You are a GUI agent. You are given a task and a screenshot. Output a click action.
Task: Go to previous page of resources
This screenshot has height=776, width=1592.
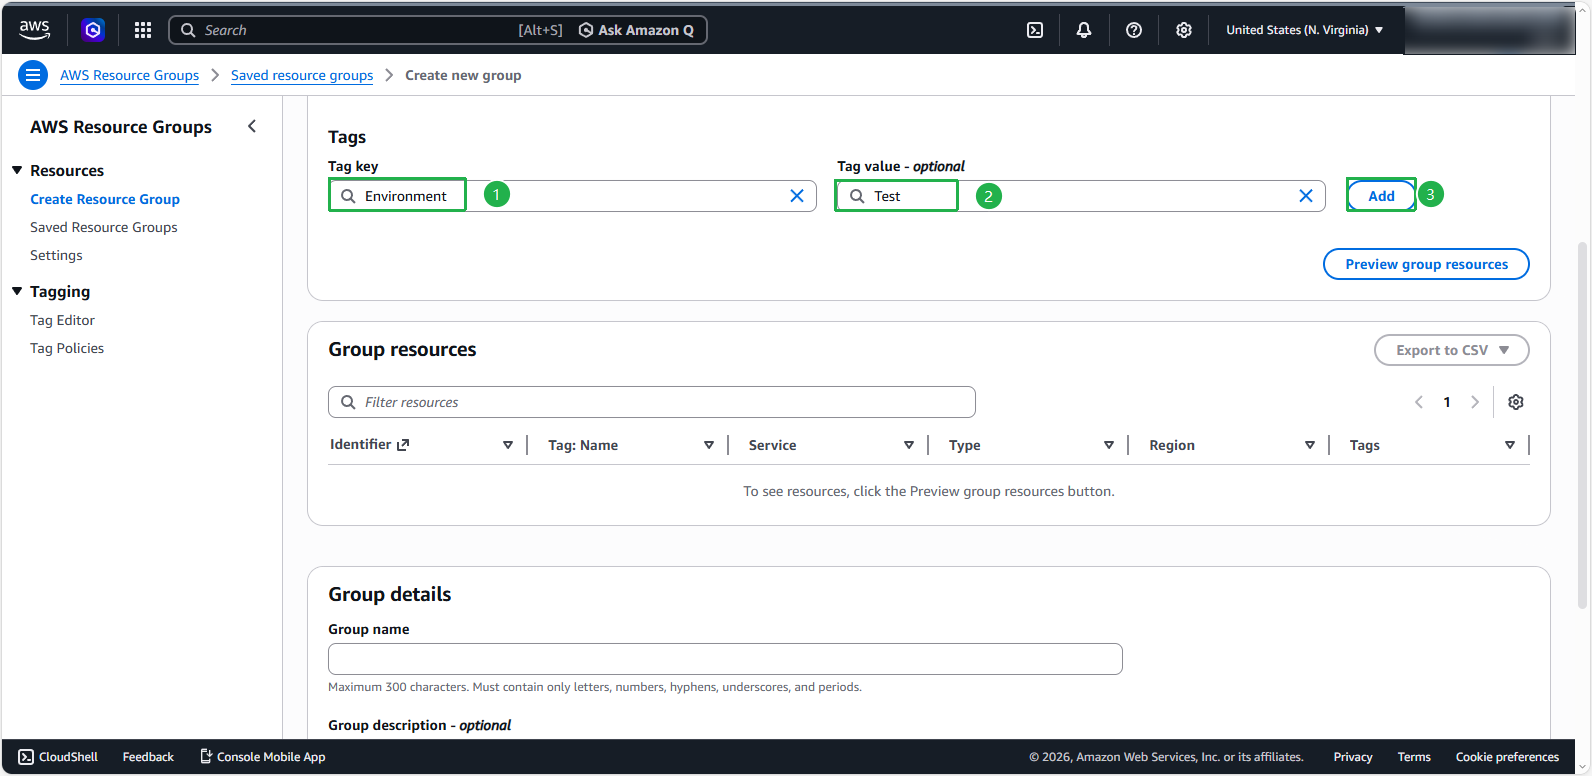pyautogui.click(x=1419, y=402)
